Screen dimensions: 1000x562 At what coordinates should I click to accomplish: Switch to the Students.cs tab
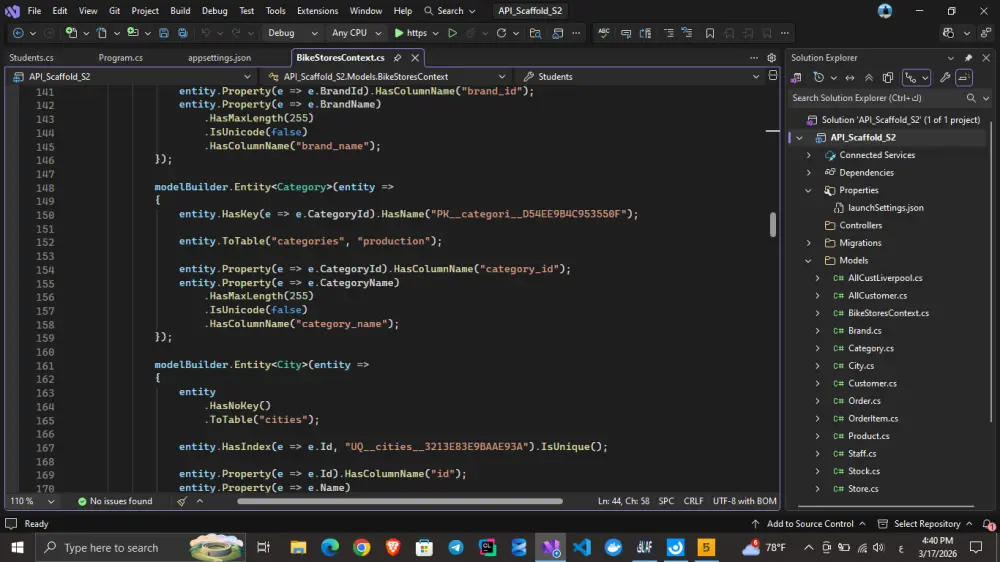tap(31, 57)
